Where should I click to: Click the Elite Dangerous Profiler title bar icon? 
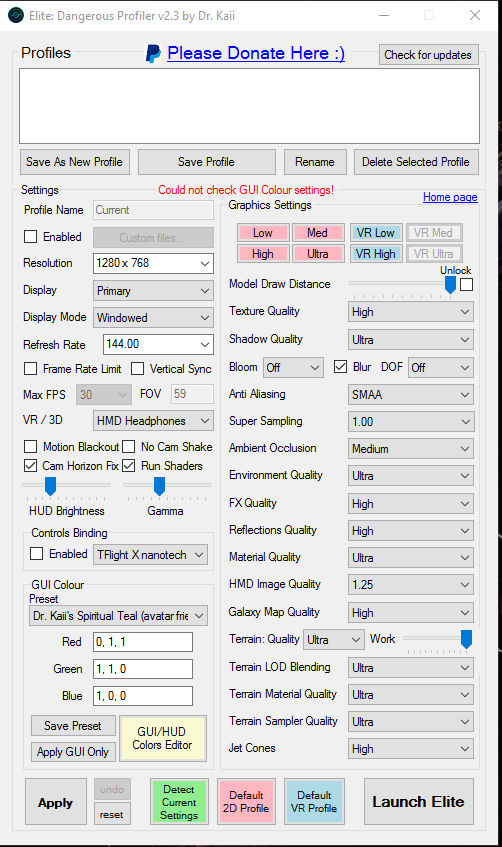16,15
